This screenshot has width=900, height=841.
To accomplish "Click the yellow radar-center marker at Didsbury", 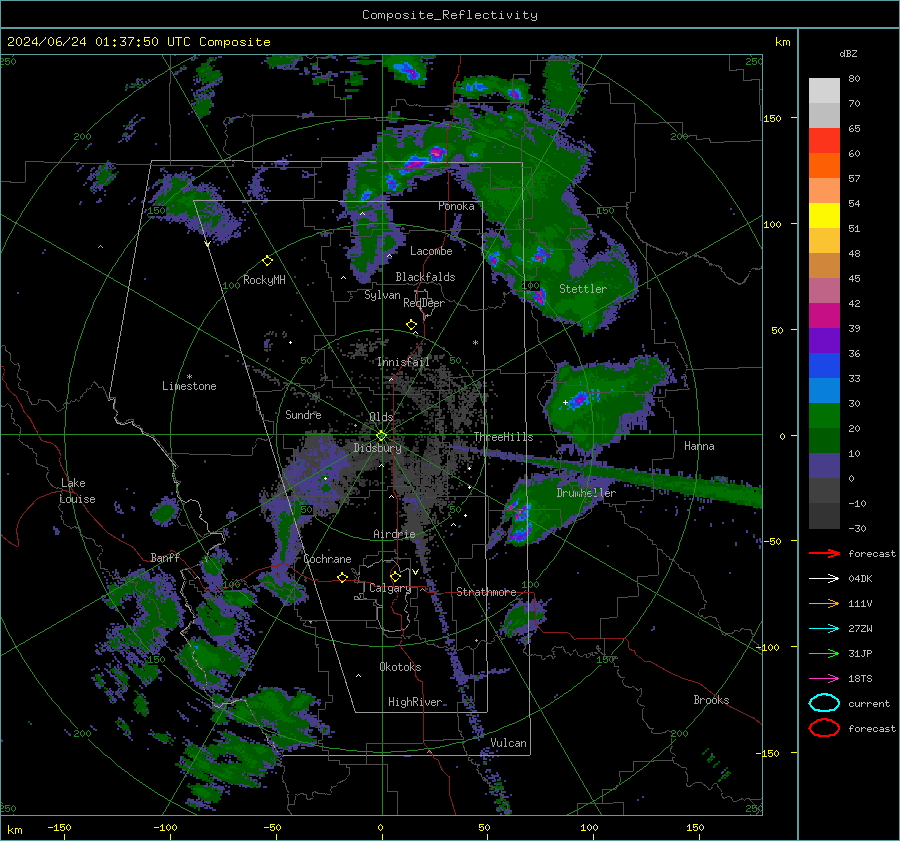I will [381, 436].
